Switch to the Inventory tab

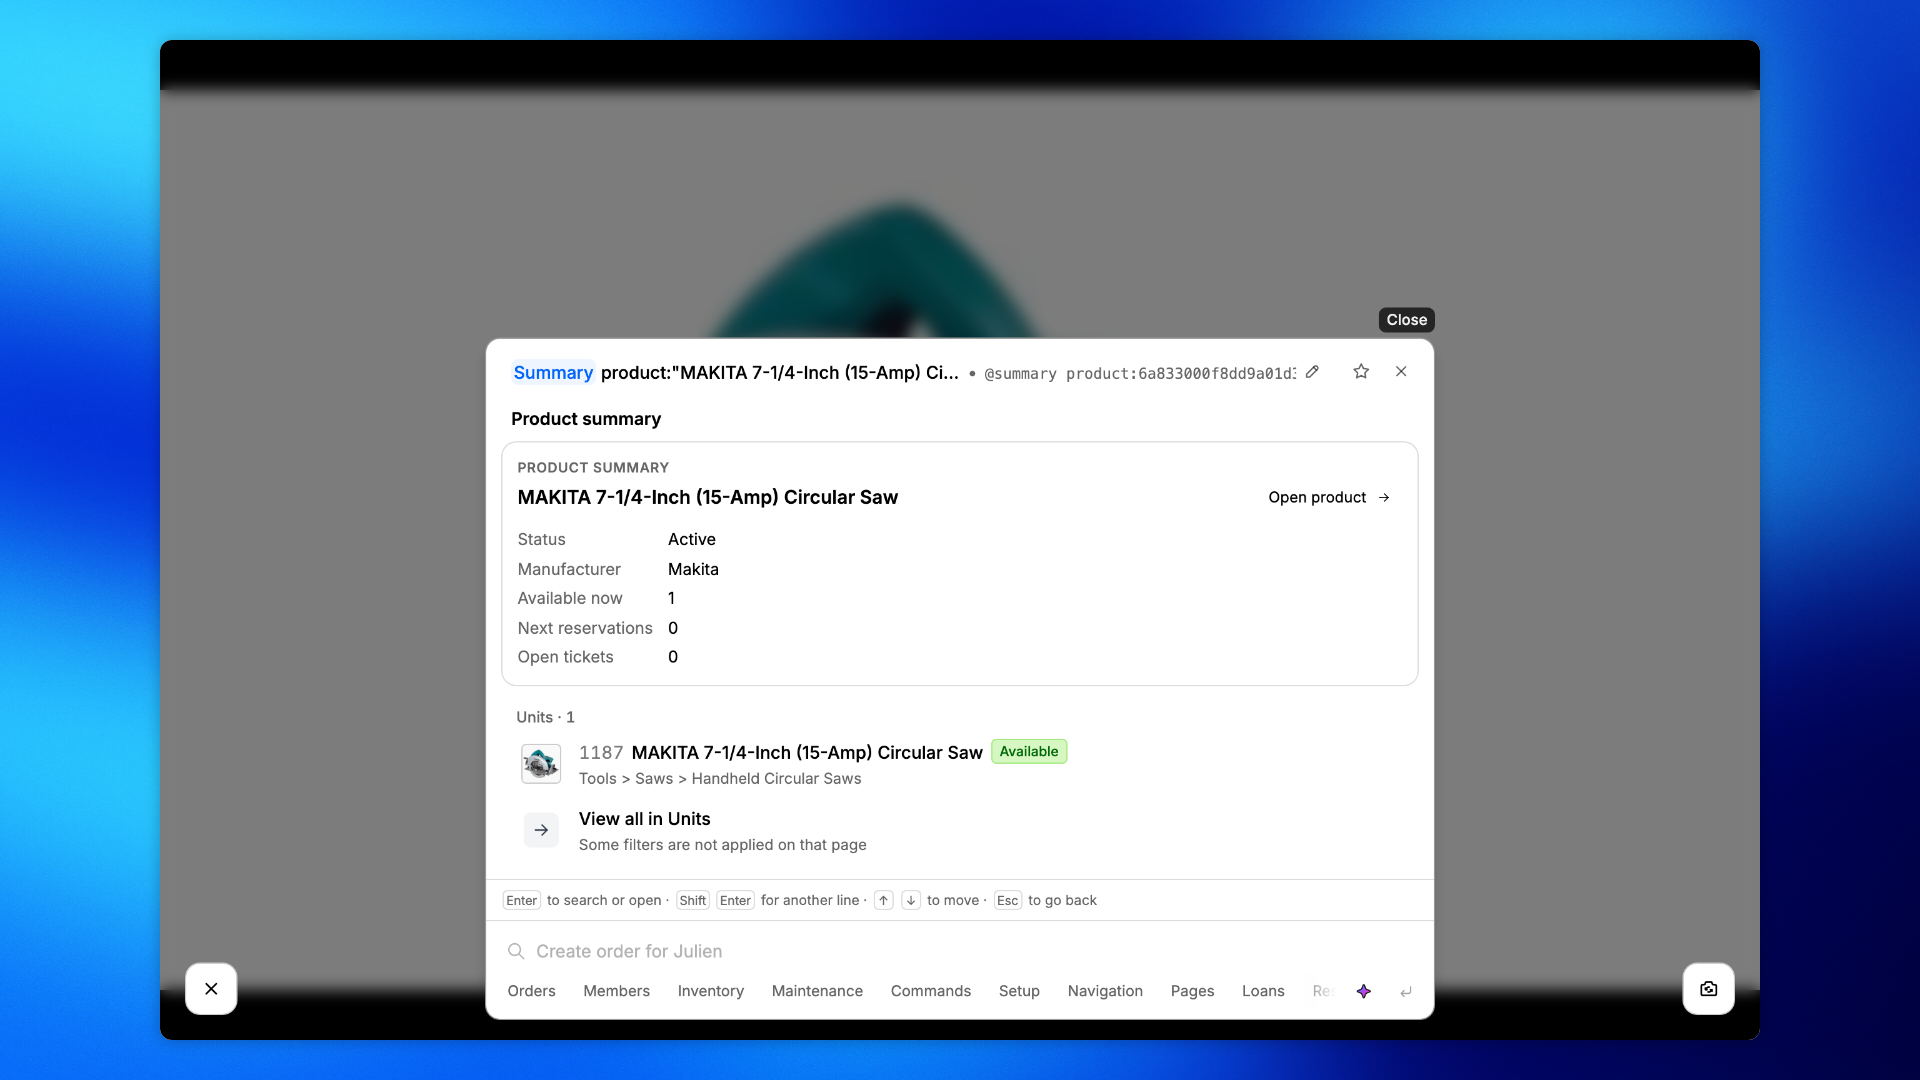710,991
